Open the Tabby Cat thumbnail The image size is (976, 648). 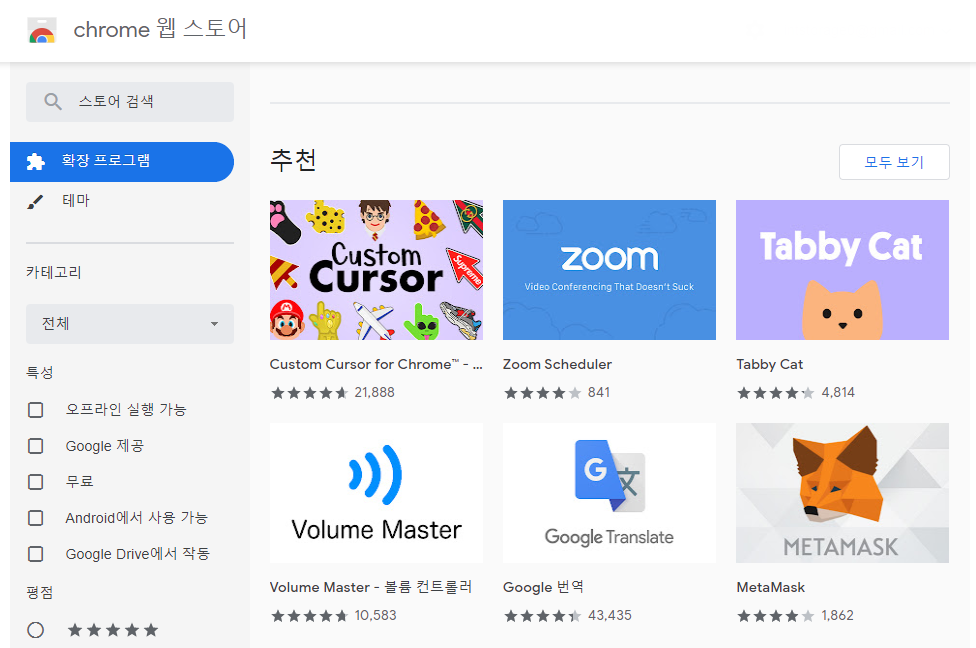pyautogui.click(x=842, y=270)
